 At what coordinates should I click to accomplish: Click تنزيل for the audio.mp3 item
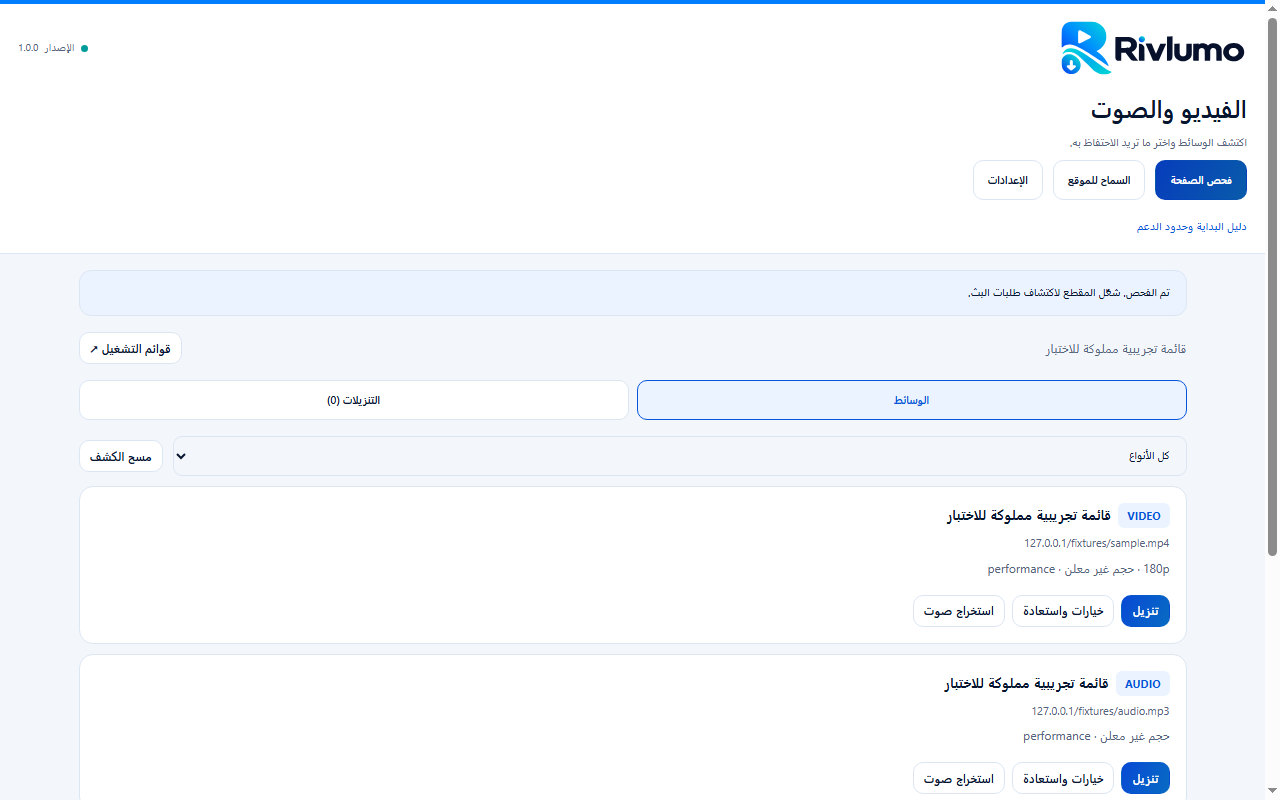pos(1145,778)
